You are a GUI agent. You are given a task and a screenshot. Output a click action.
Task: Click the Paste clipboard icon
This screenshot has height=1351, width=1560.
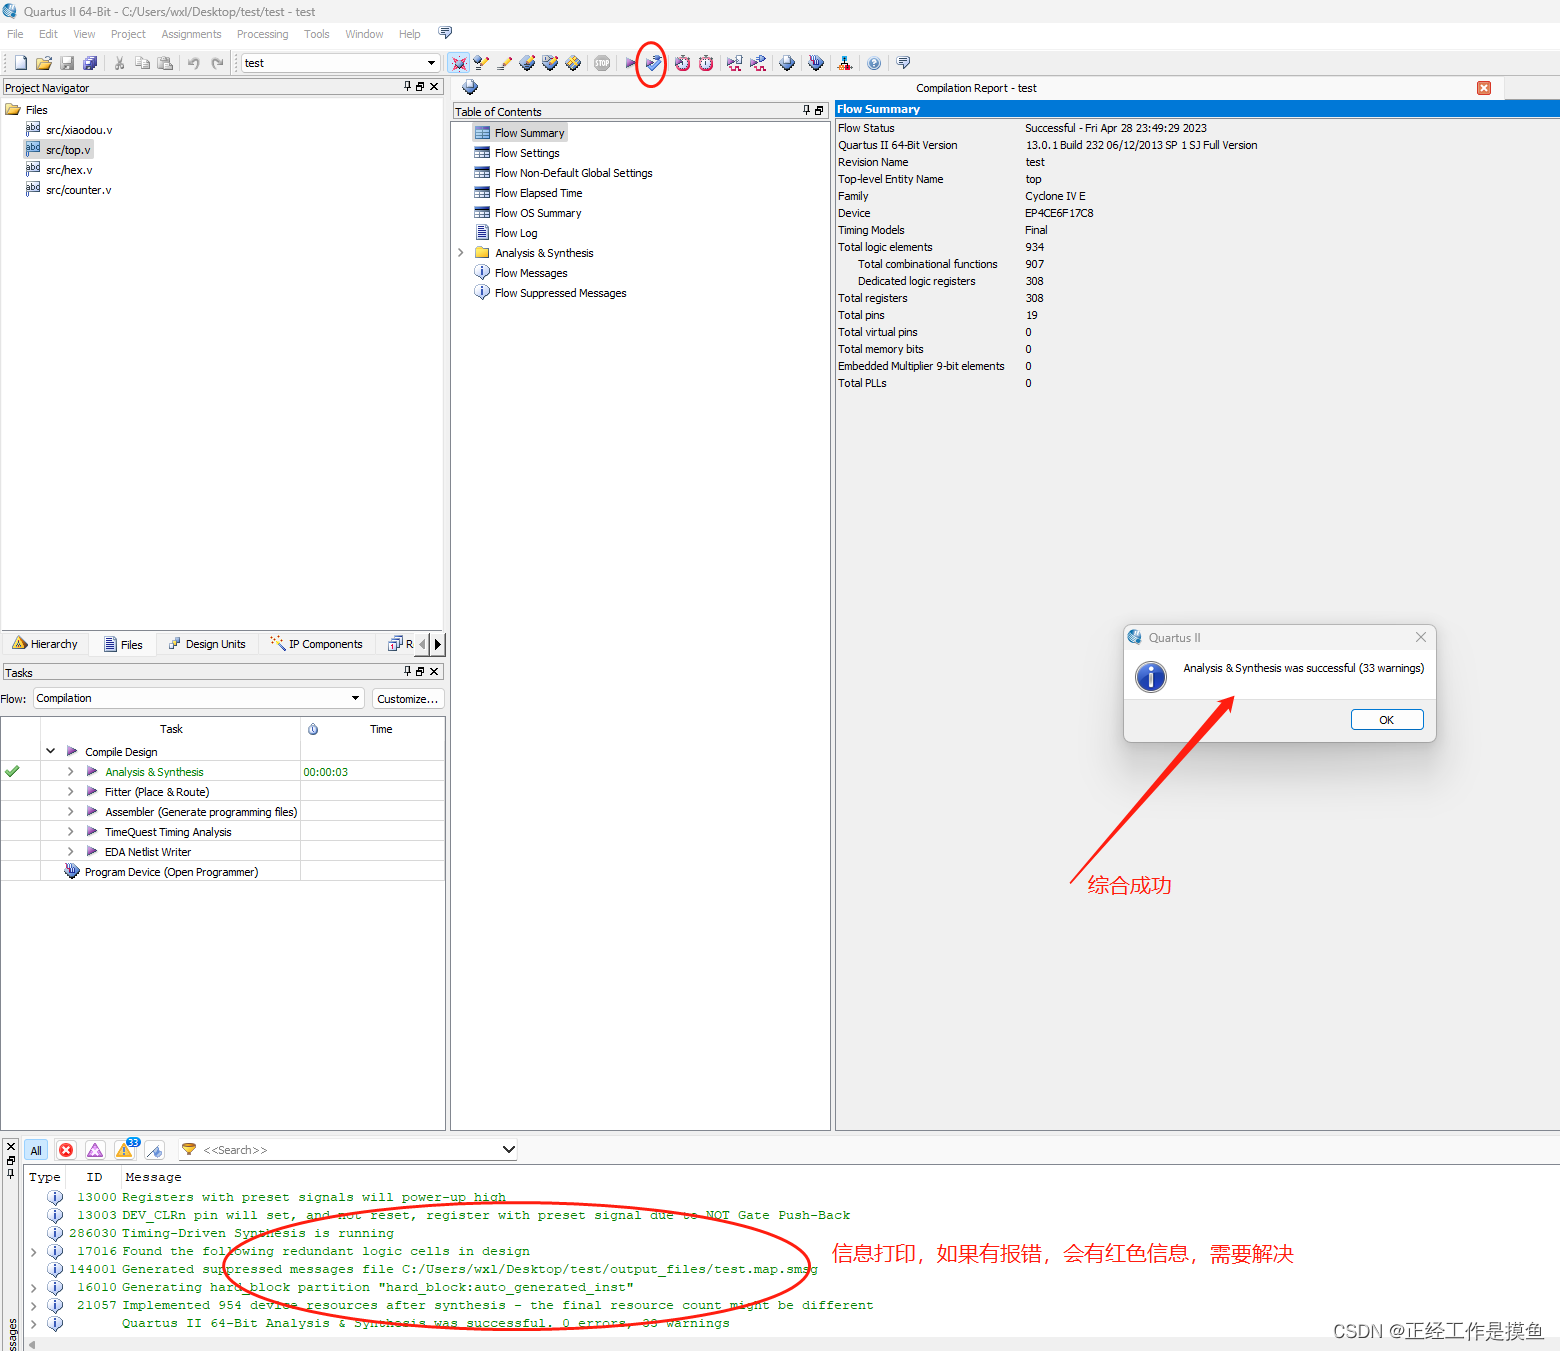[x=165, y=63]
